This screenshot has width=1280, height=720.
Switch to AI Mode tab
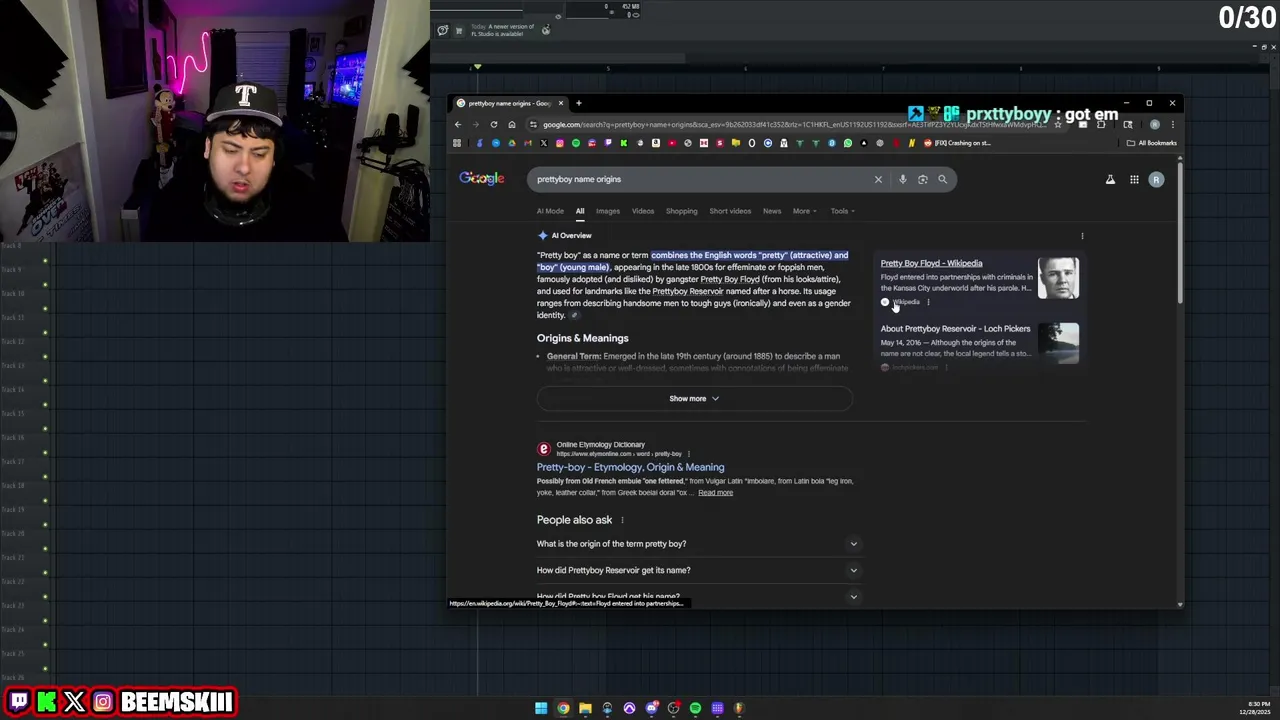[550, 211]
